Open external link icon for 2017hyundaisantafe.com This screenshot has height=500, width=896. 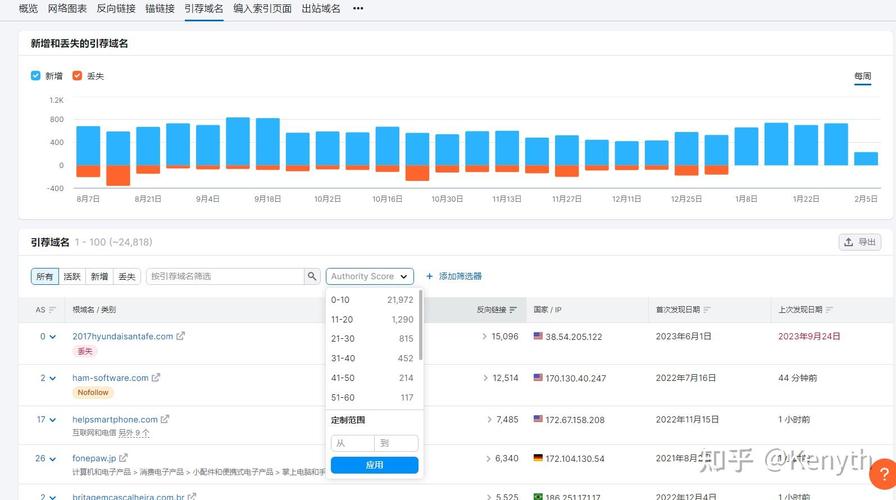(181, 336)
